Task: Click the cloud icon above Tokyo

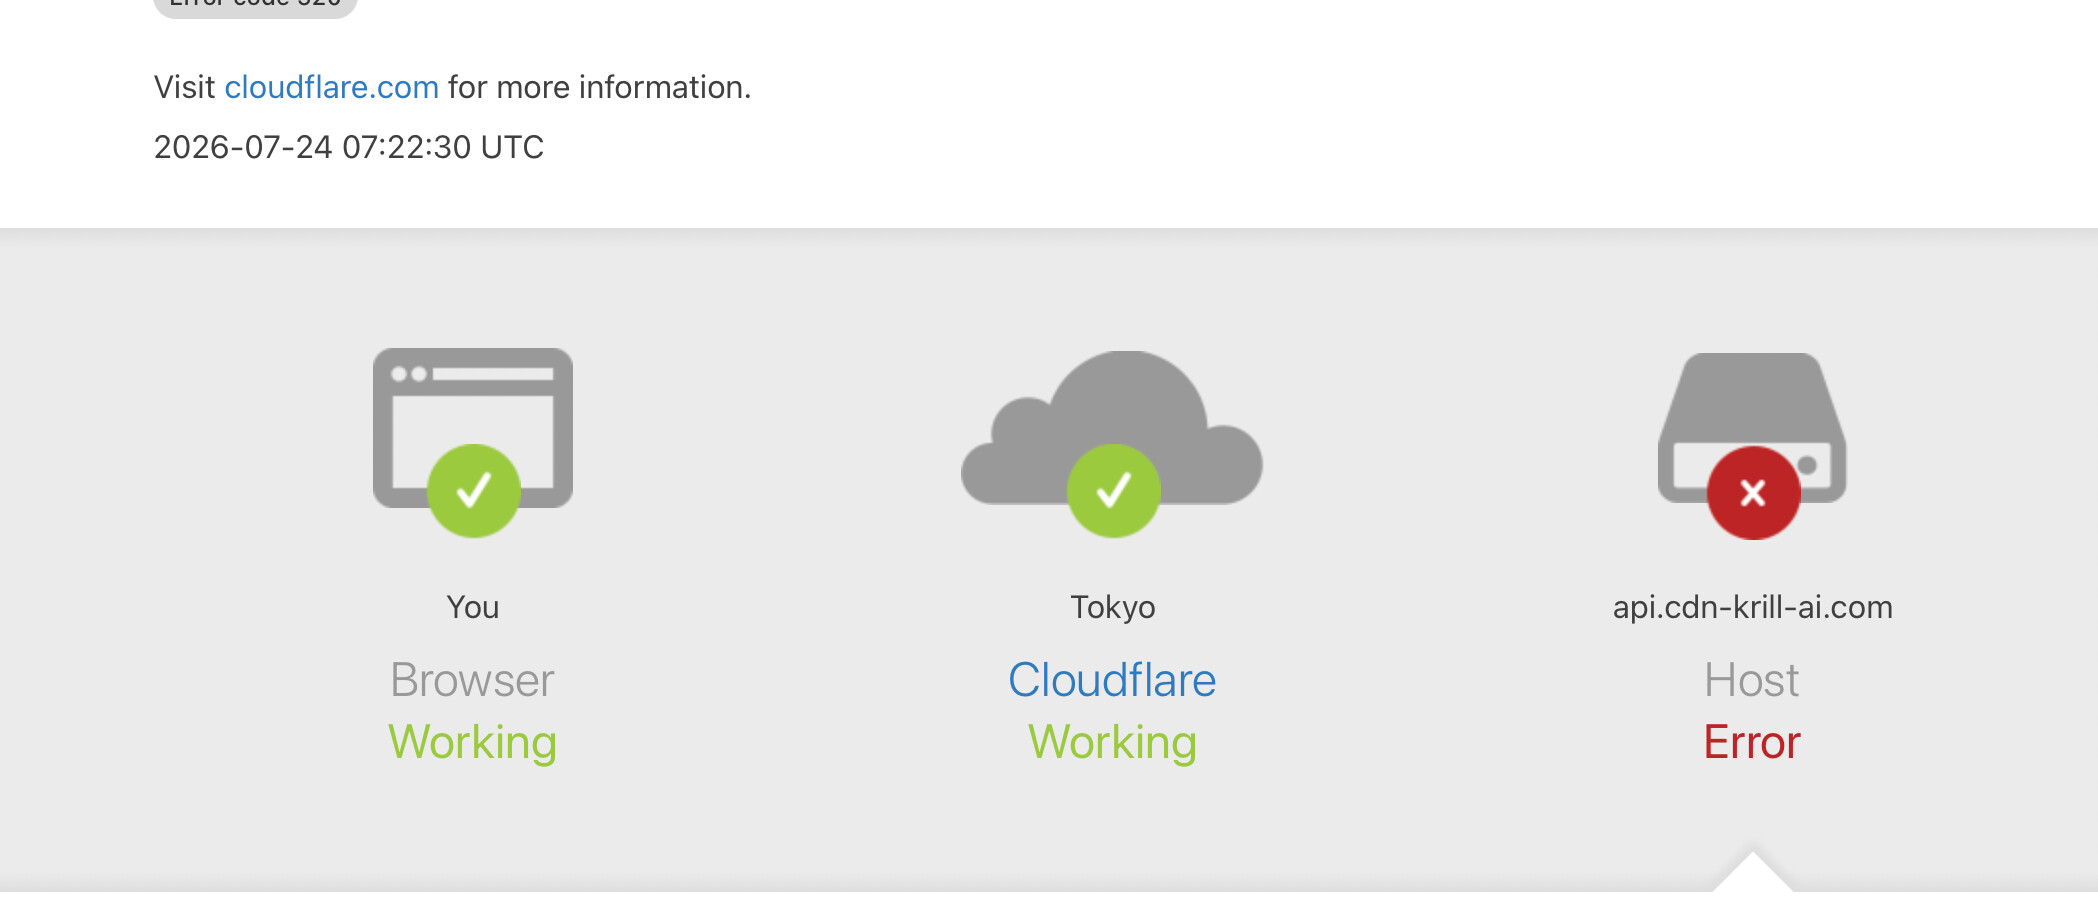Action: pos(1112,443)
